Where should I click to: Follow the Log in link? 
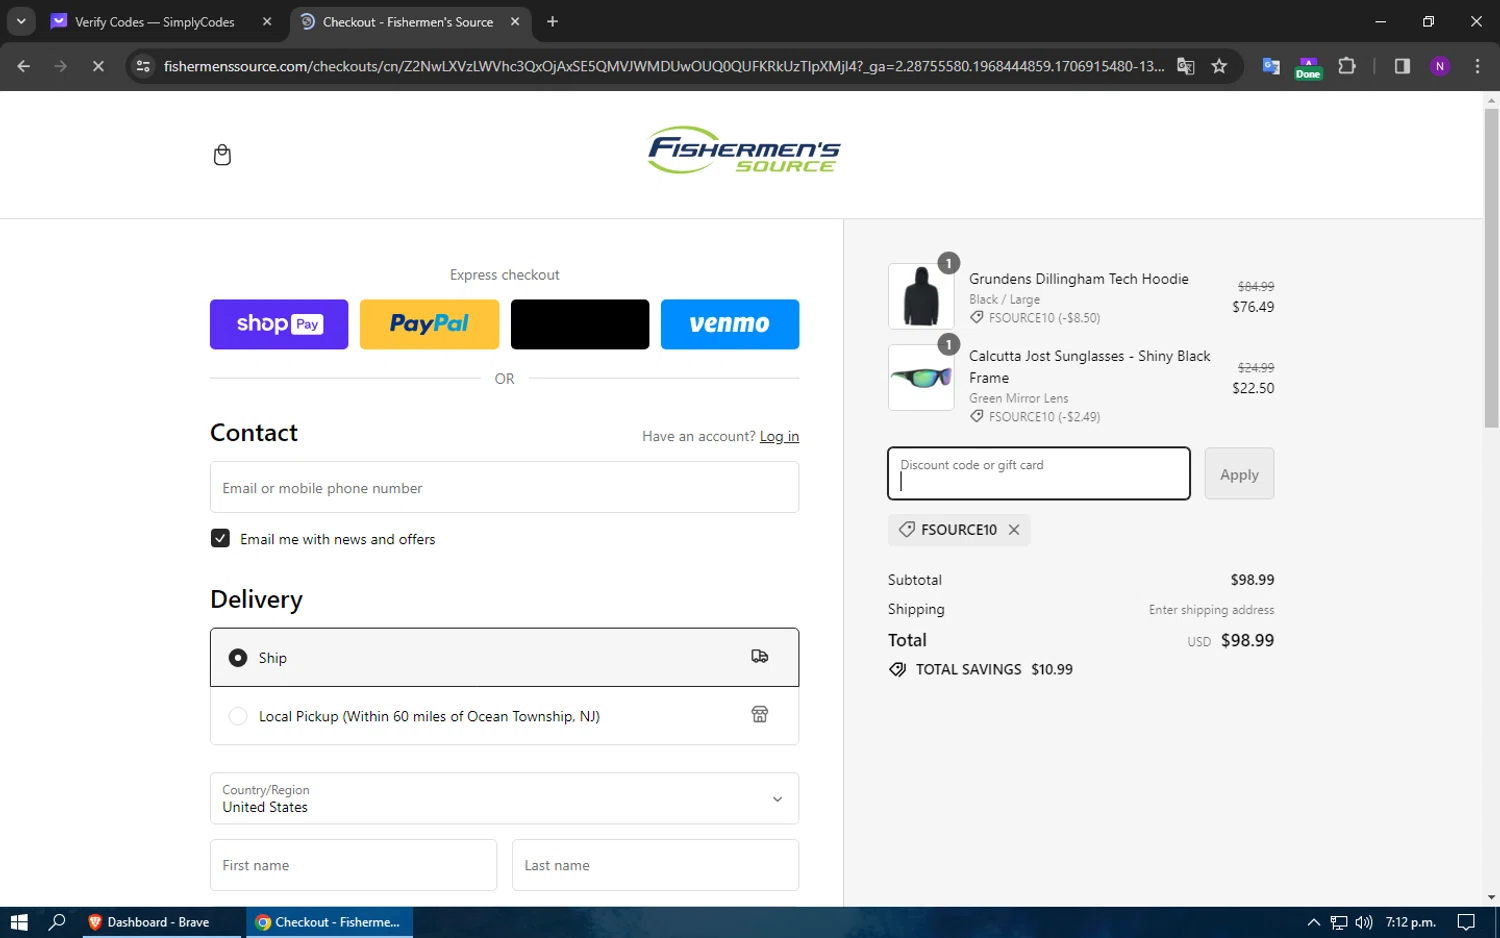pyautogui.click(x=779, y=436)
